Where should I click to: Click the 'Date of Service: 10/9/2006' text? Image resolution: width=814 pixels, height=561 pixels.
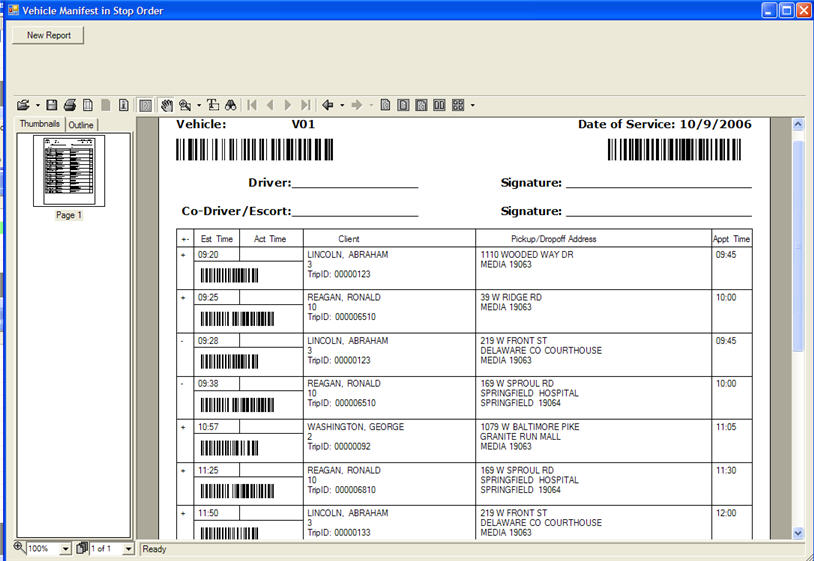[x=664, y=124]
